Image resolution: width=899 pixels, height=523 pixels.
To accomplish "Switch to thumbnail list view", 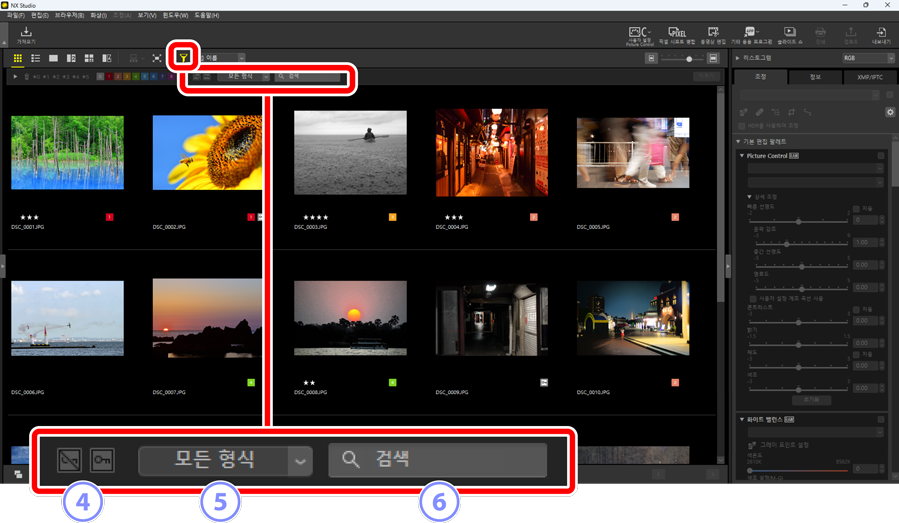I will (35, 59).
